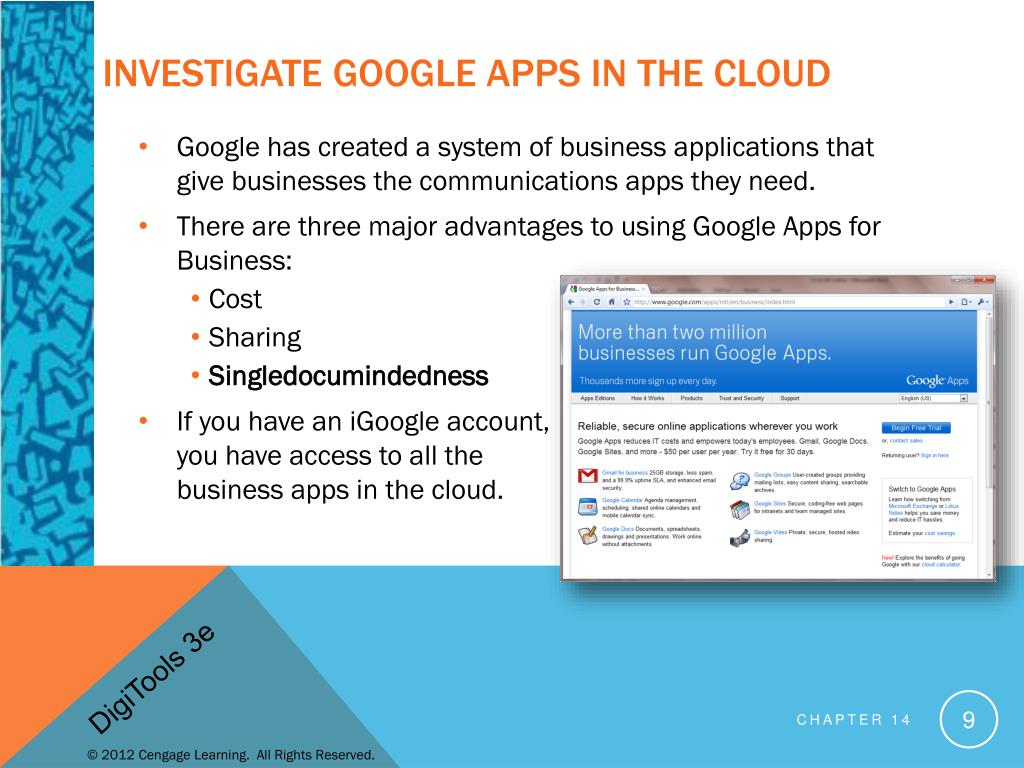Open the page menu icon
This screenshot has height=768, width=1024.
966,302
